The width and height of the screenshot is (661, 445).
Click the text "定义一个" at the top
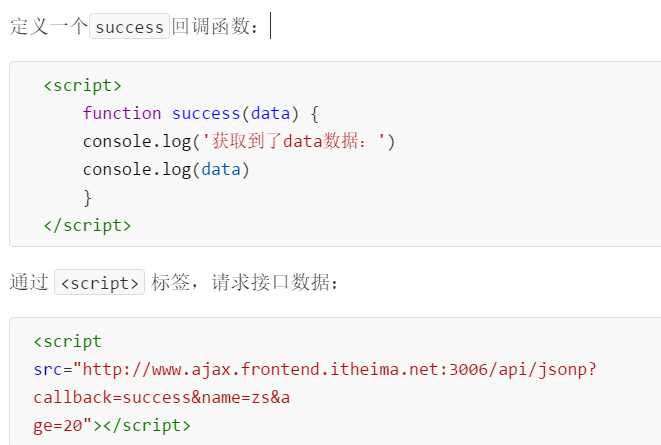(48, 27)
